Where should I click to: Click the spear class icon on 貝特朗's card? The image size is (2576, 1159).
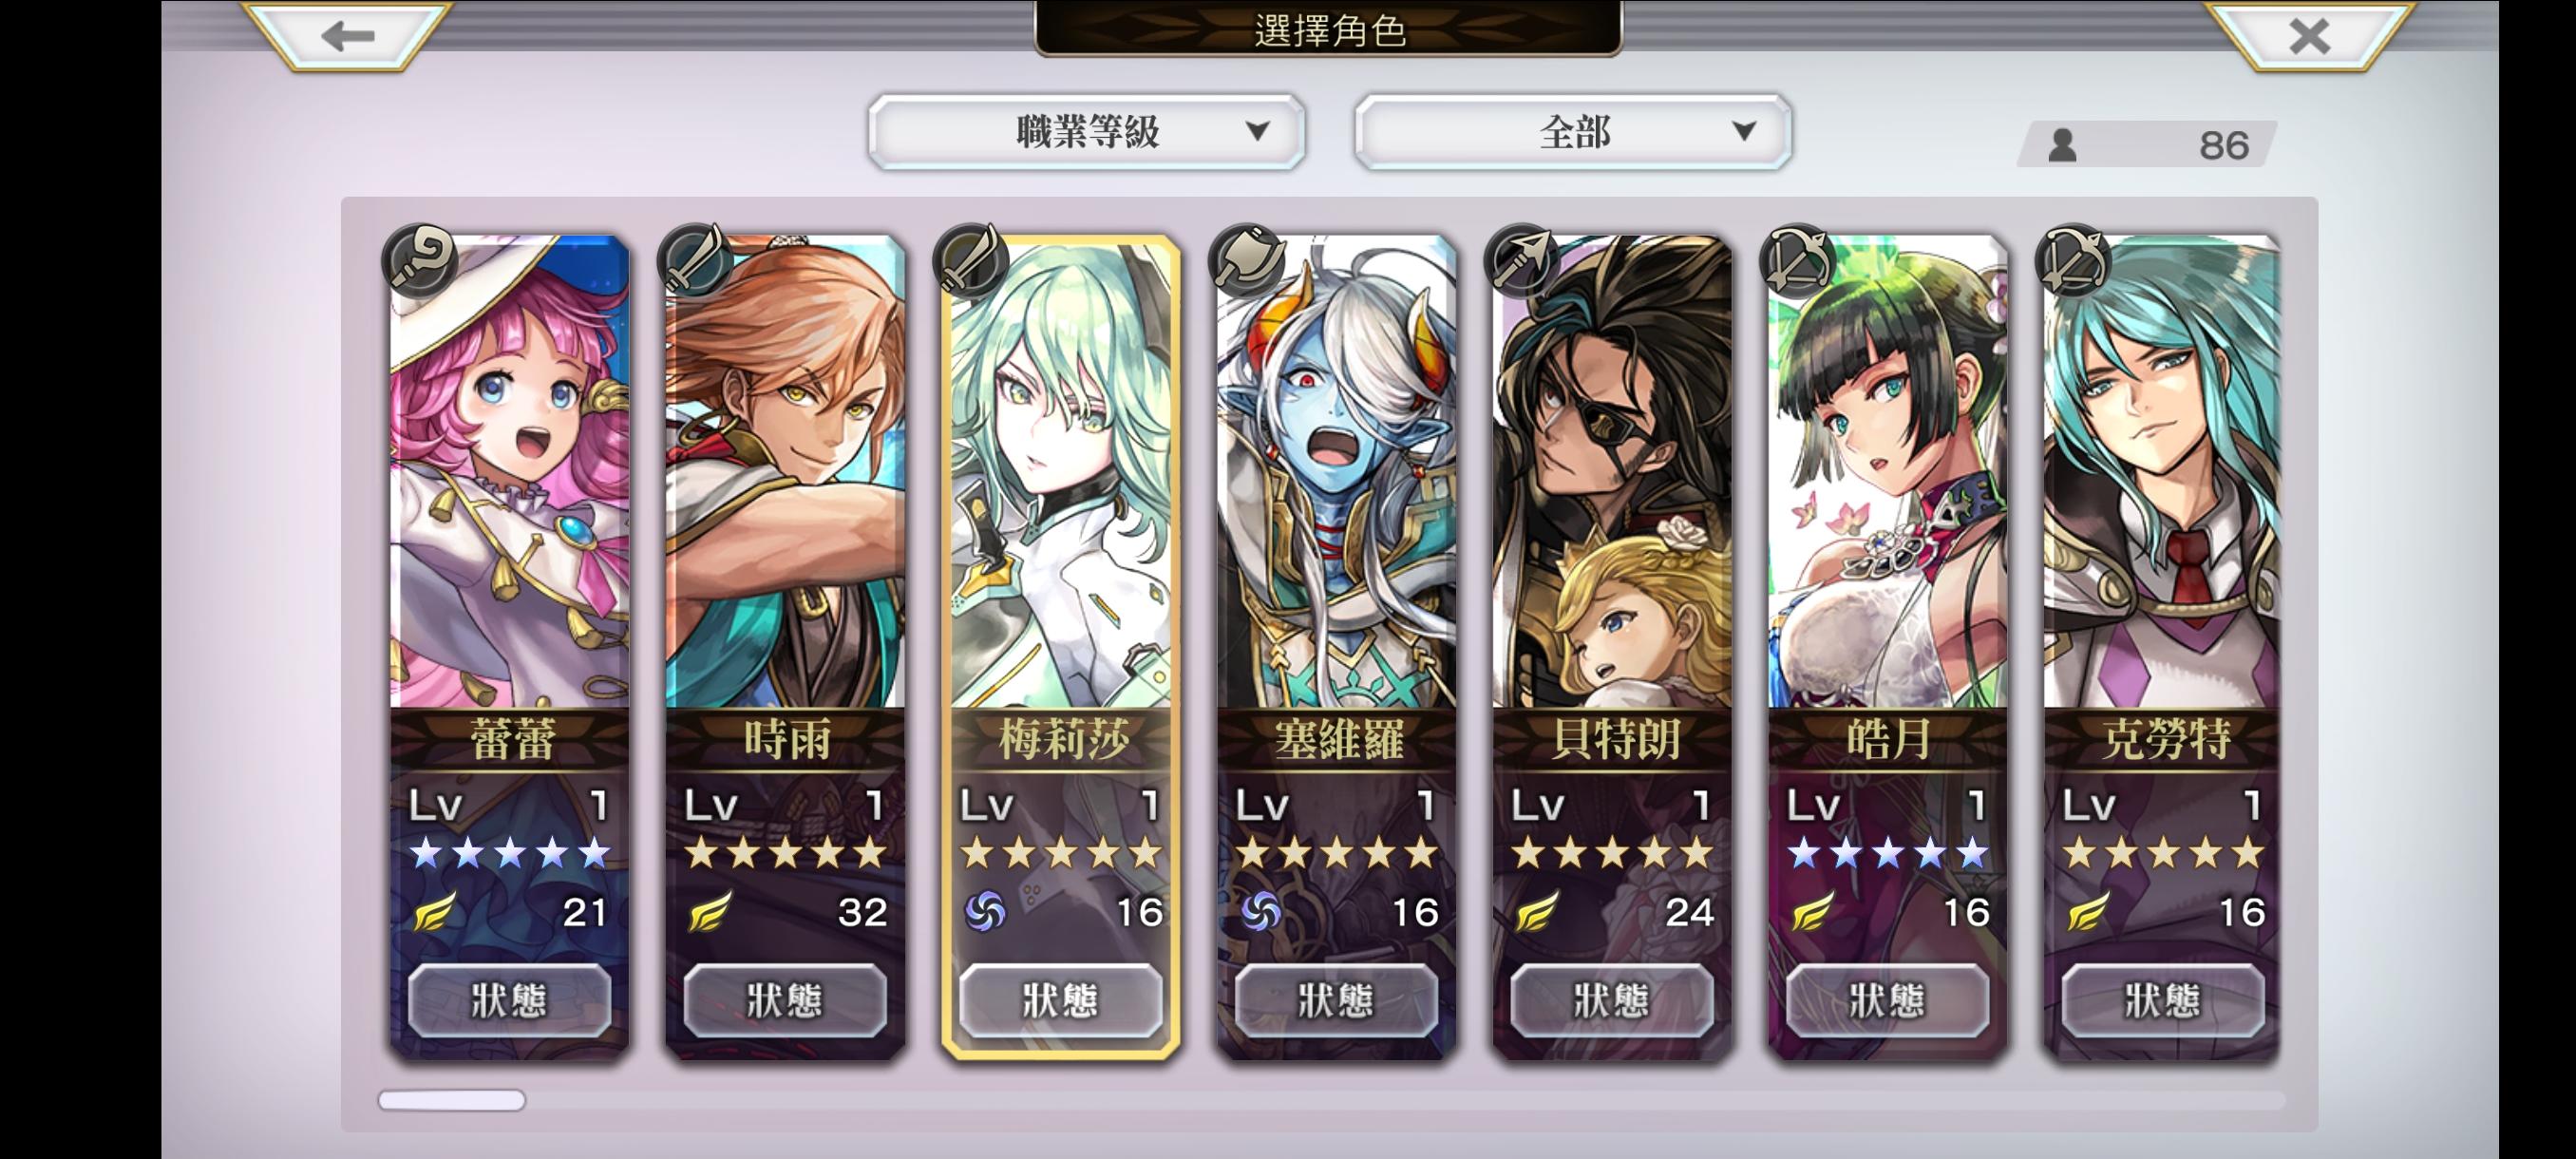[1521, 260]
